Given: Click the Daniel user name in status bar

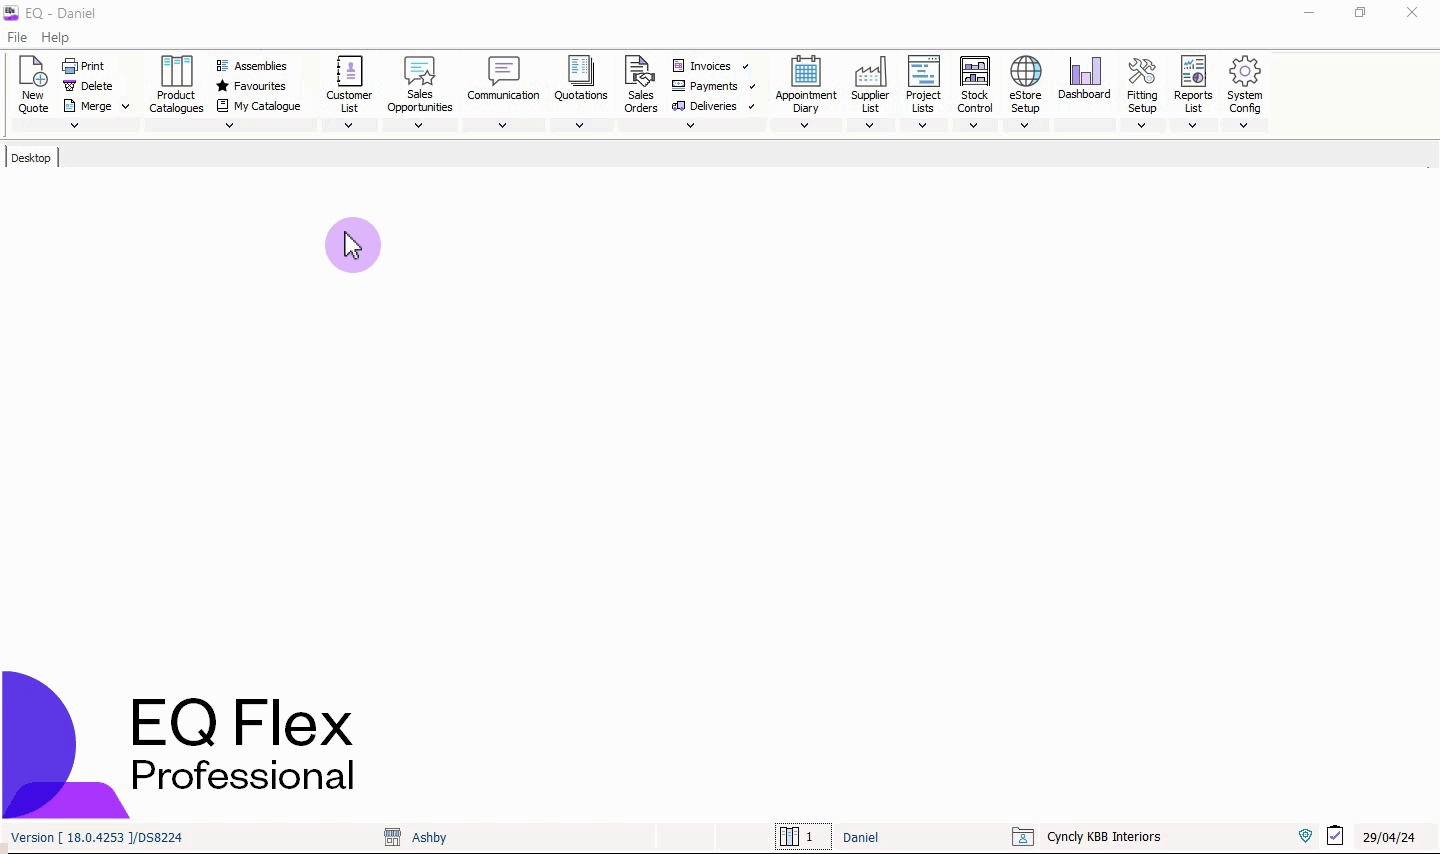Looking at the screenshot, I should point(860,838).
